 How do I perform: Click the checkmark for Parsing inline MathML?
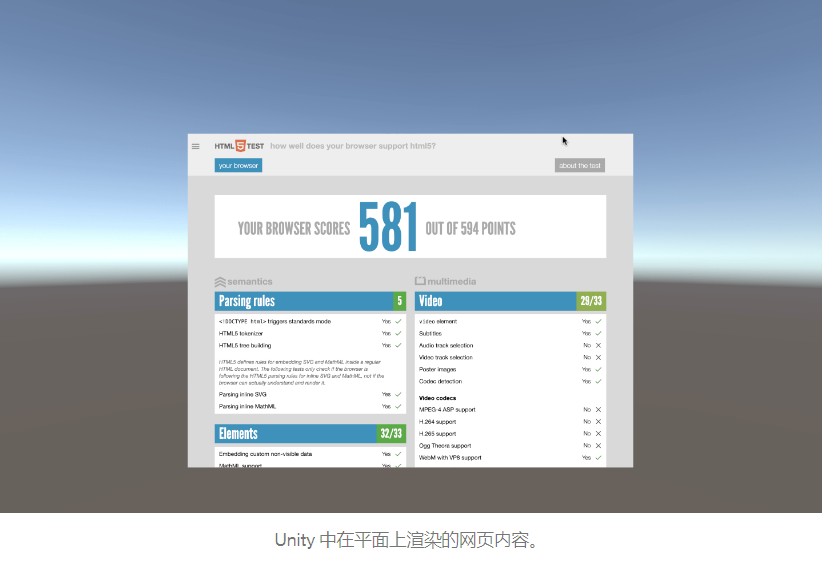coord(398,407)
